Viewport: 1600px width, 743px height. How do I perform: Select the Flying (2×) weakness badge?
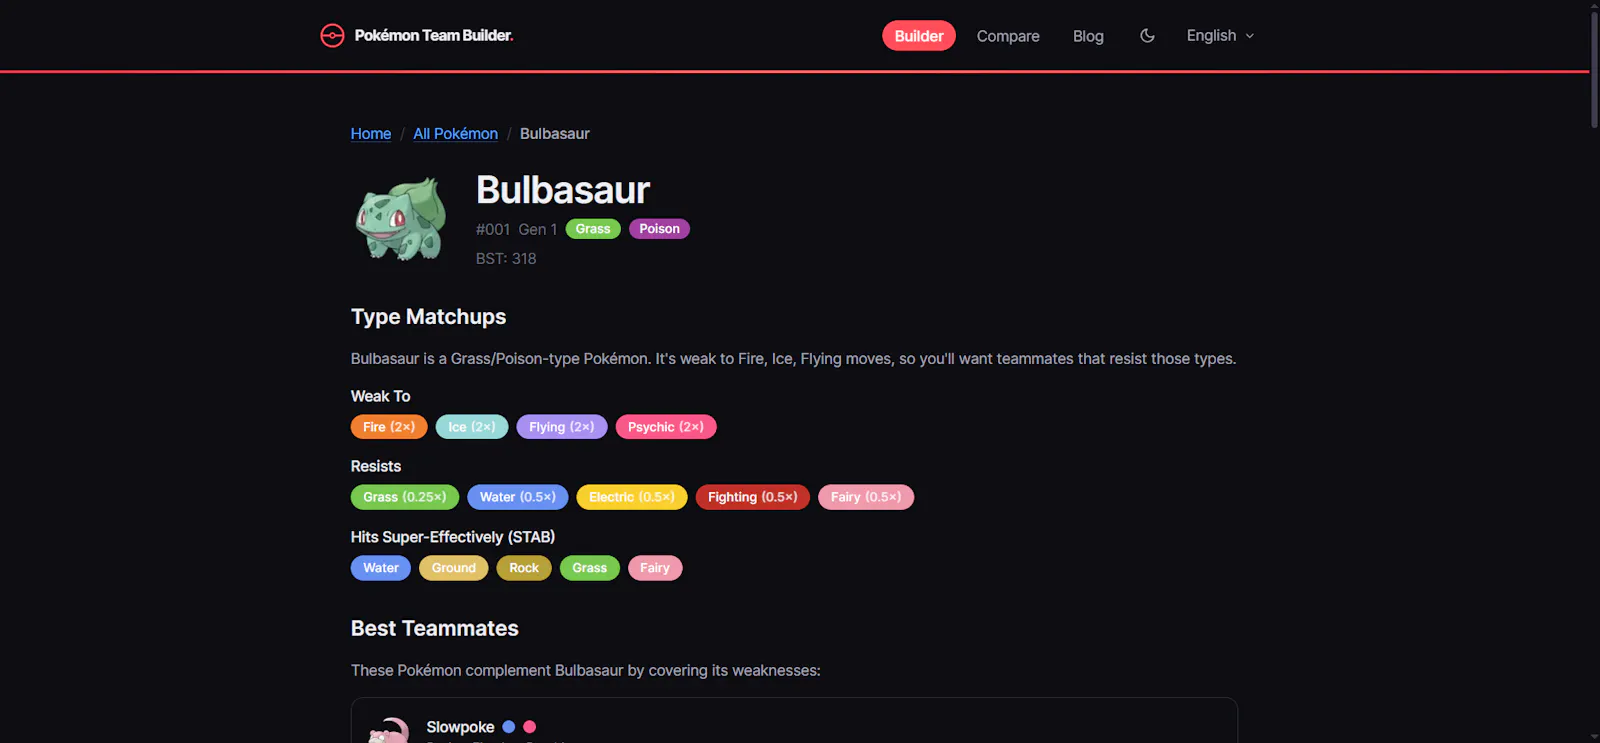click(562, 427)
